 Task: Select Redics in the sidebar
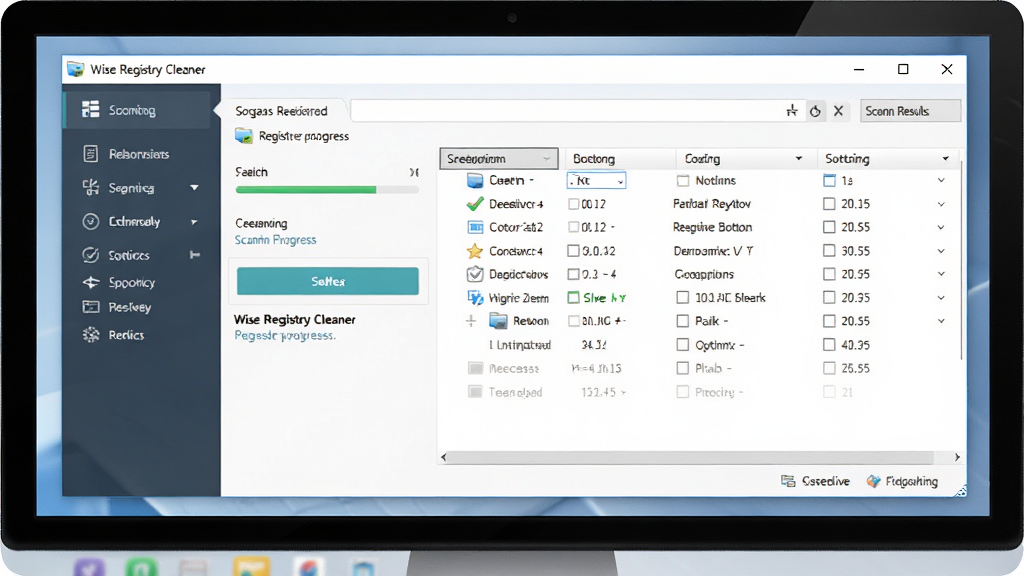click(126, 335)
